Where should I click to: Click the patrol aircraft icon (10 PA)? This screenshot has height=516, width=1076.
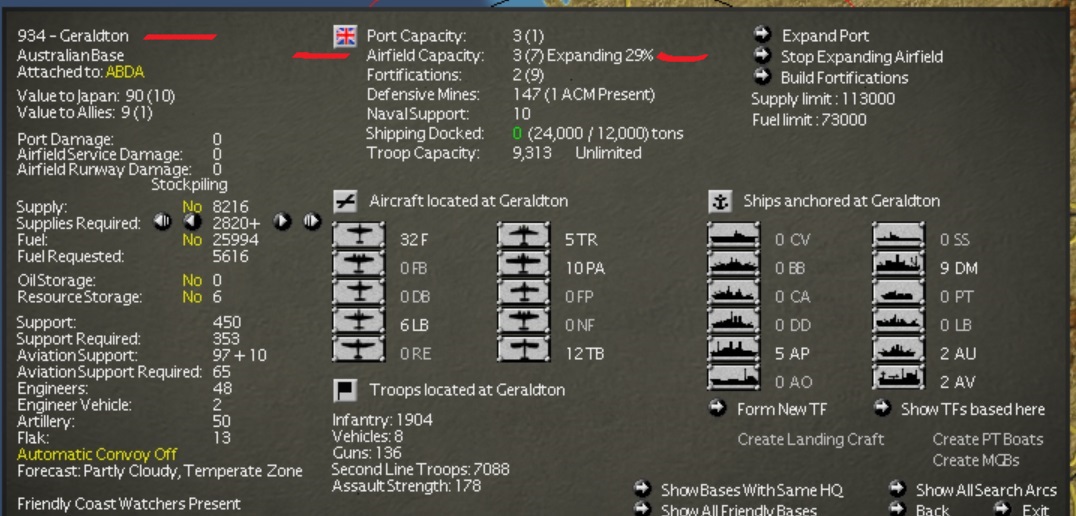tap(524, 264)
